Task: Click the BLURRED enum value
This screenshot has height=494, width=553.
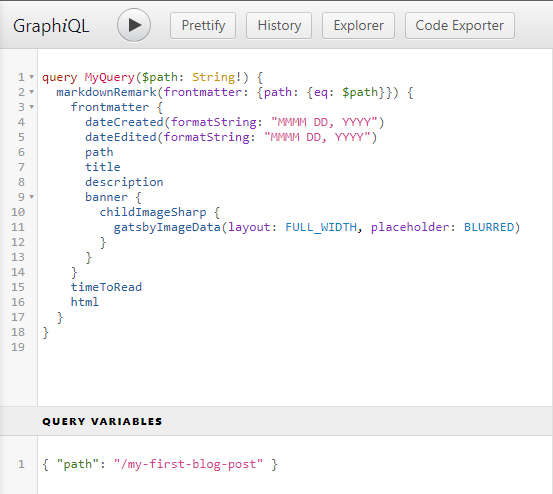Action: [489, 227]
